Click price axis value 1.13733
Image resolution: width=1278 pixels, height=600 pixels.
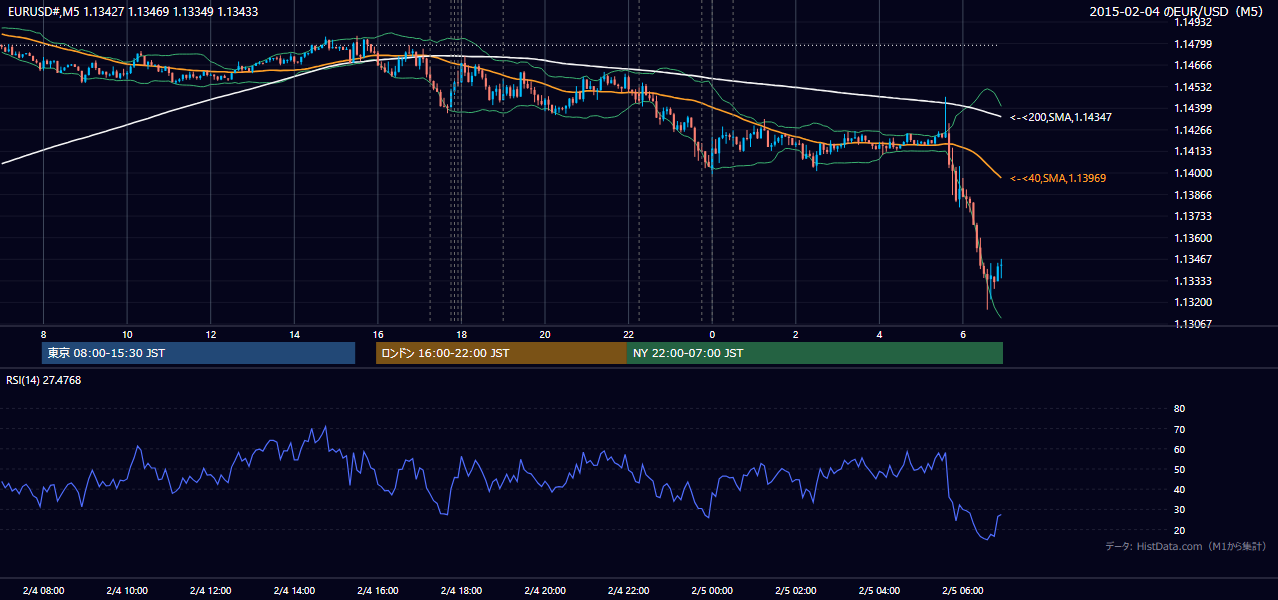point(1192,216)
